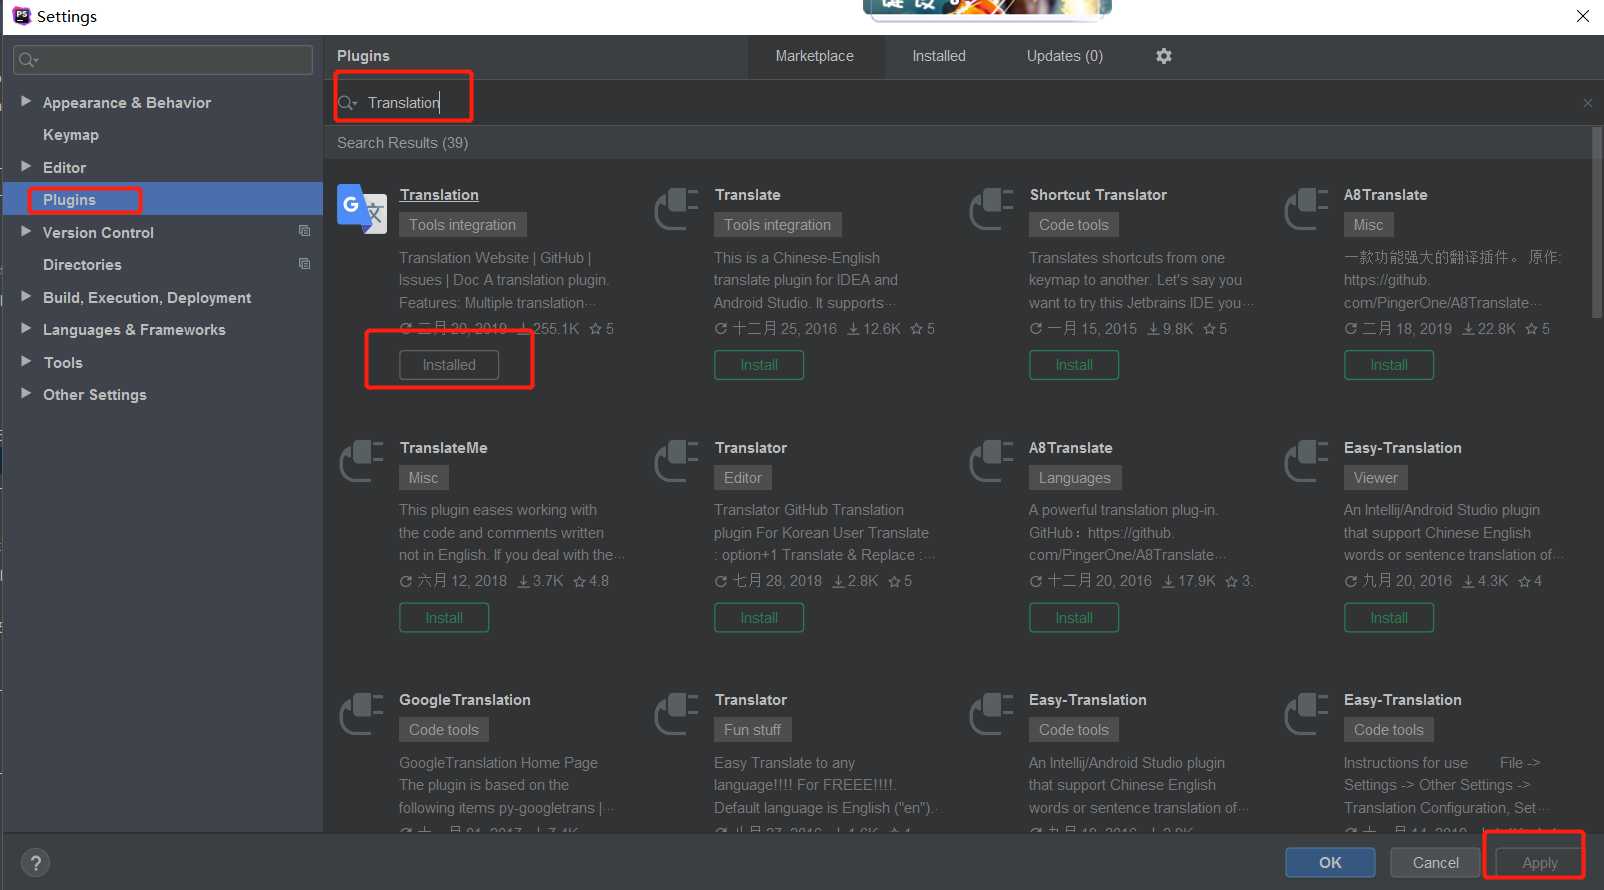Click the Translate plugin icon
Viewport: 1604px width, 890px height.
click(676, 209)
